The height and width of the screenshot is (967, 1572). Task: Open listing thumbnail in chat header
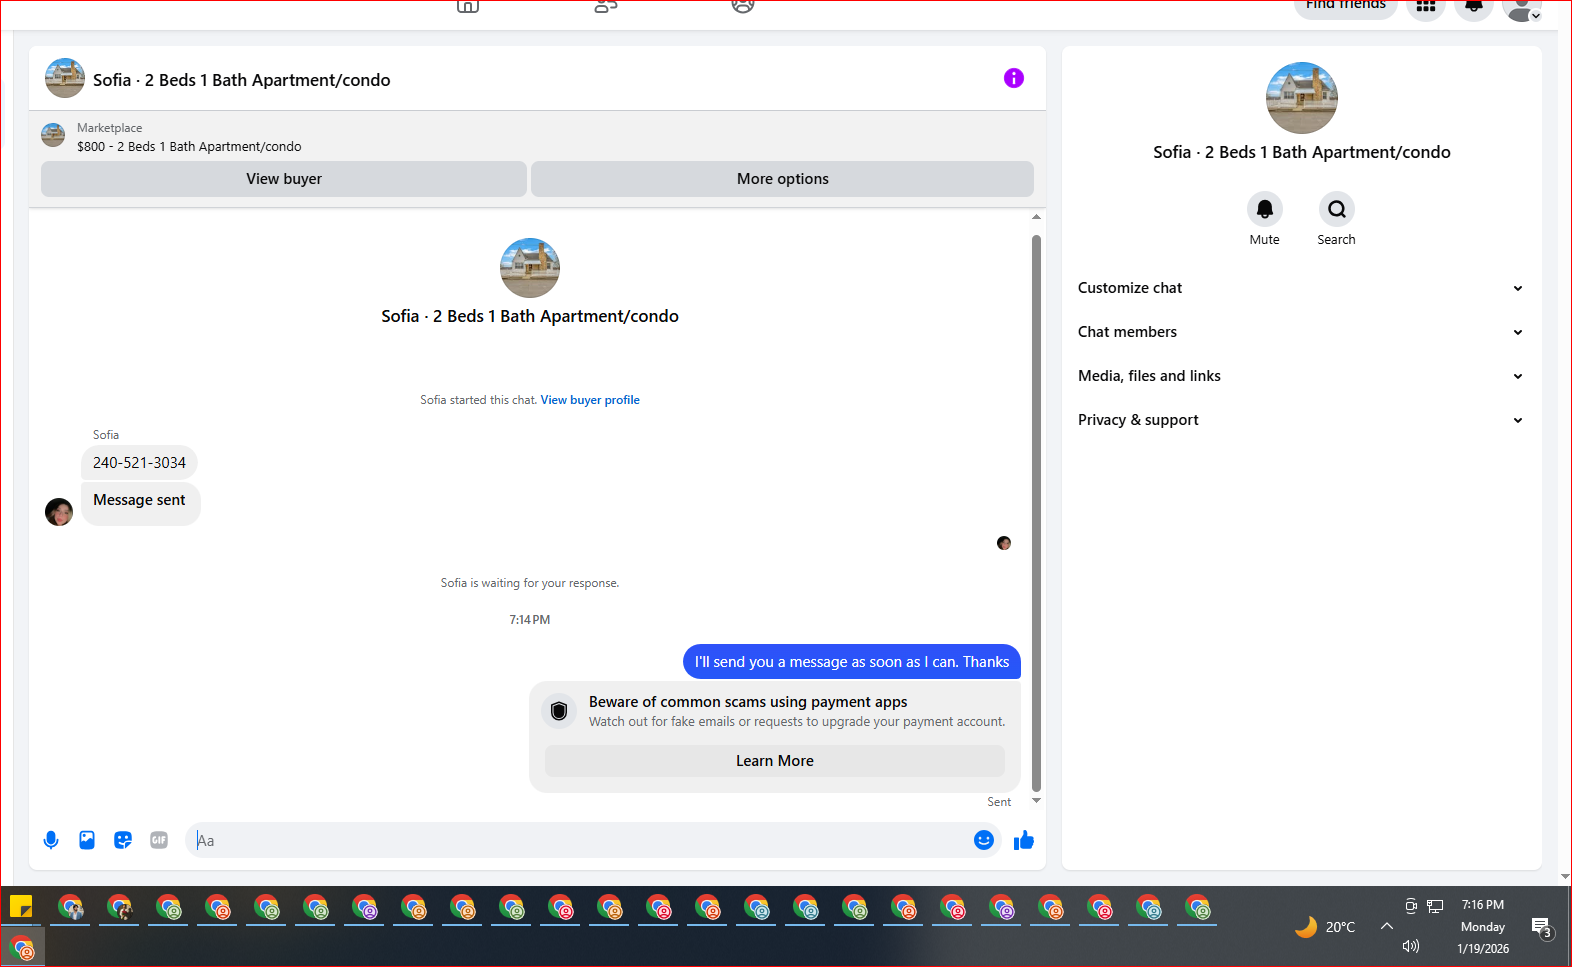pyautogui.click(x=65, y=78)
